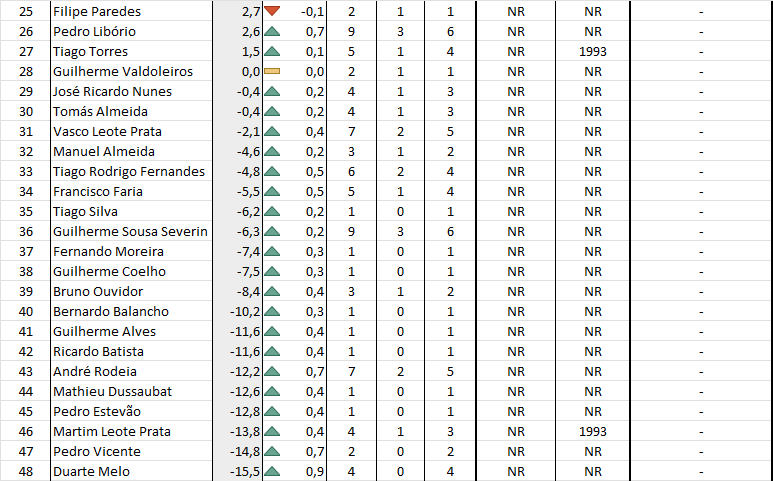This screenshot has height=481, width=773.
Task: Select the name cell Pedro Libório
Action: [132, 32]
